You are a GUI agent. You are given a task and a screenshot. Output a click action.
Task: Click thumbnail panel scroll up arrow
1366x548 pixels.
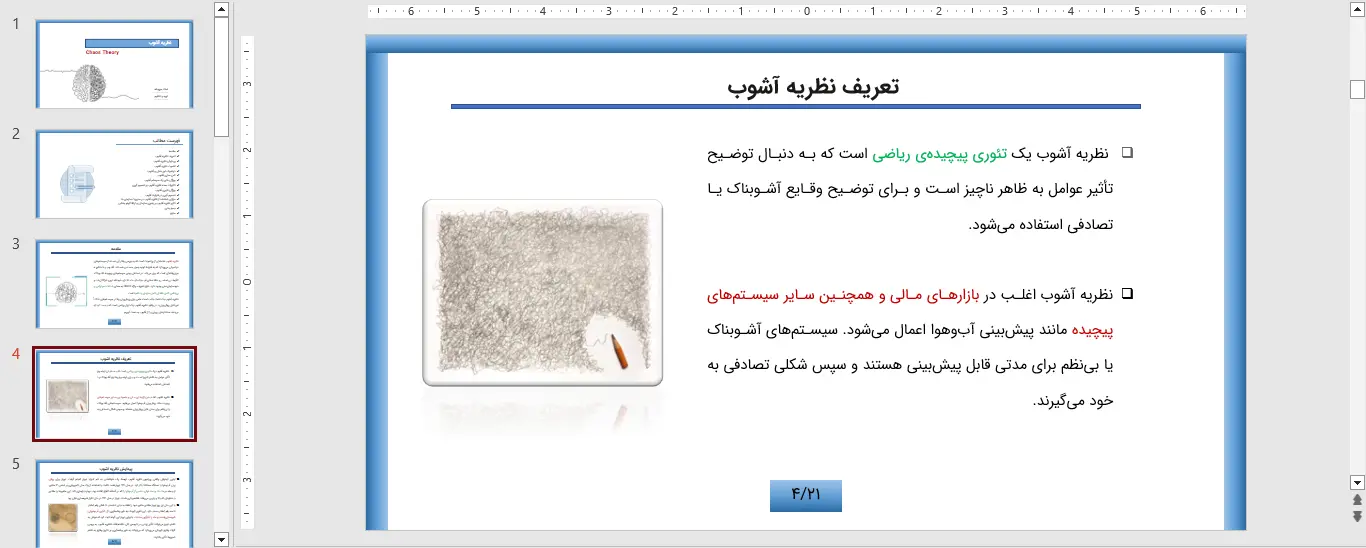point(222,9)
